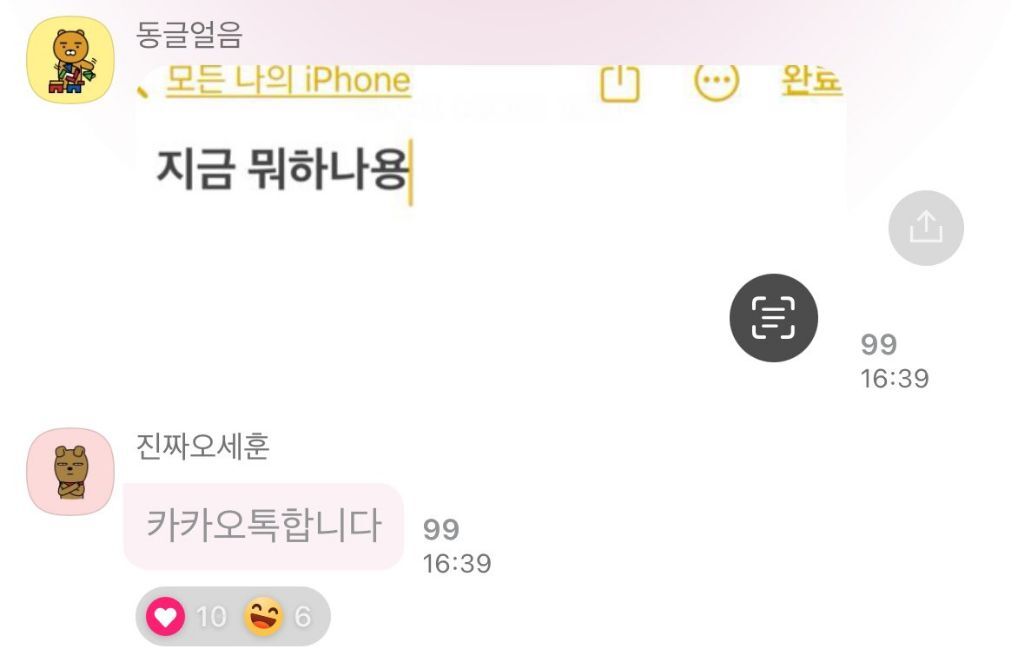Click the 지금 뭐하나용 note title text

[x=282, y=169]
